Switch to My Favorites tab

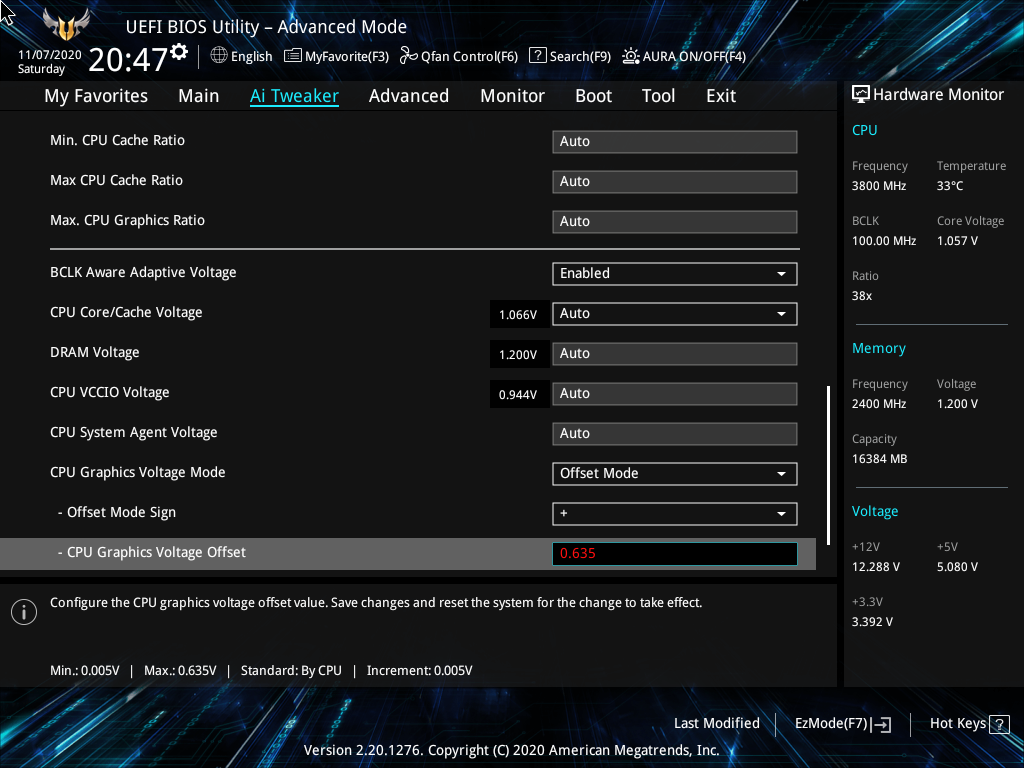coord(96,96)
